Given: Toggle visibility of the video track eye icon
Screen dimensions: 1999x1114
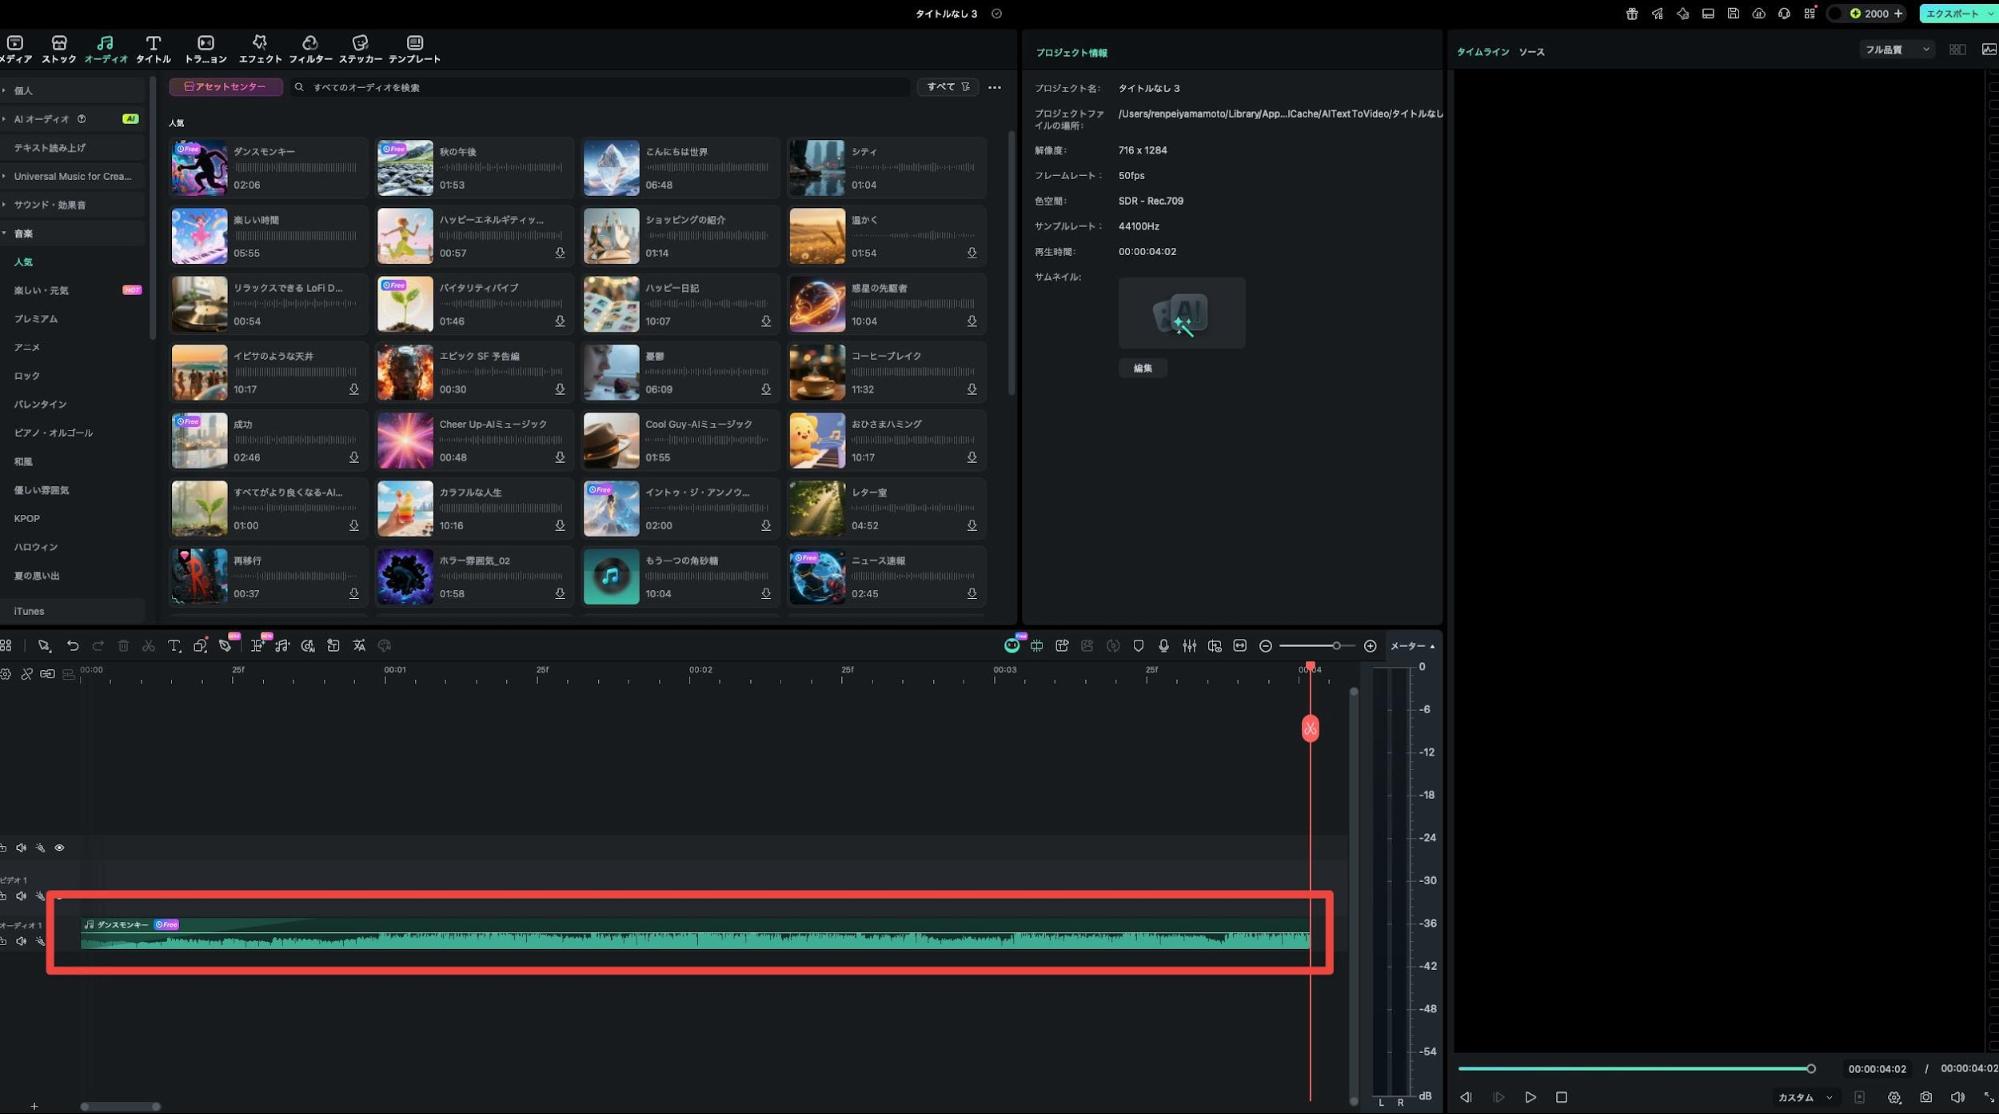Looking at the screenshot, I should 59,848.
